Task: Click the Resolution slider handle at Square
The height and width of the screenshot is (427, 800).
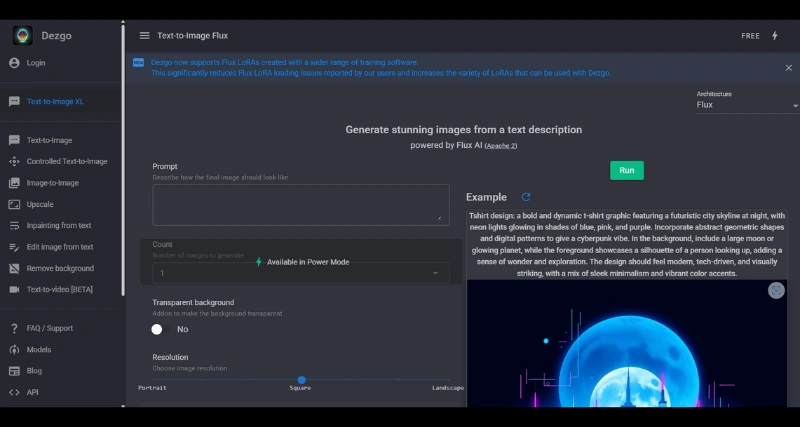Action: click(302, 380)
